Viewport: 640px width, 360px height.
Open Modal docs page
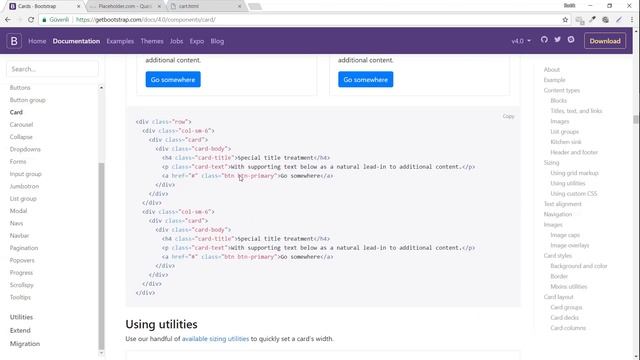tap(18, 211)
